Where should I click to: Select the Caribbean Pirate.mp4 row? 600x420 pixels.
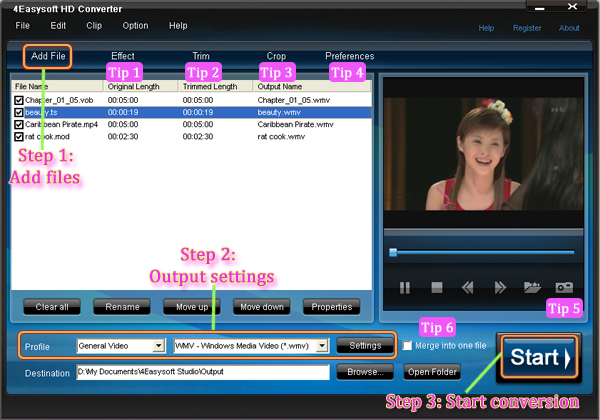(191, 125)
